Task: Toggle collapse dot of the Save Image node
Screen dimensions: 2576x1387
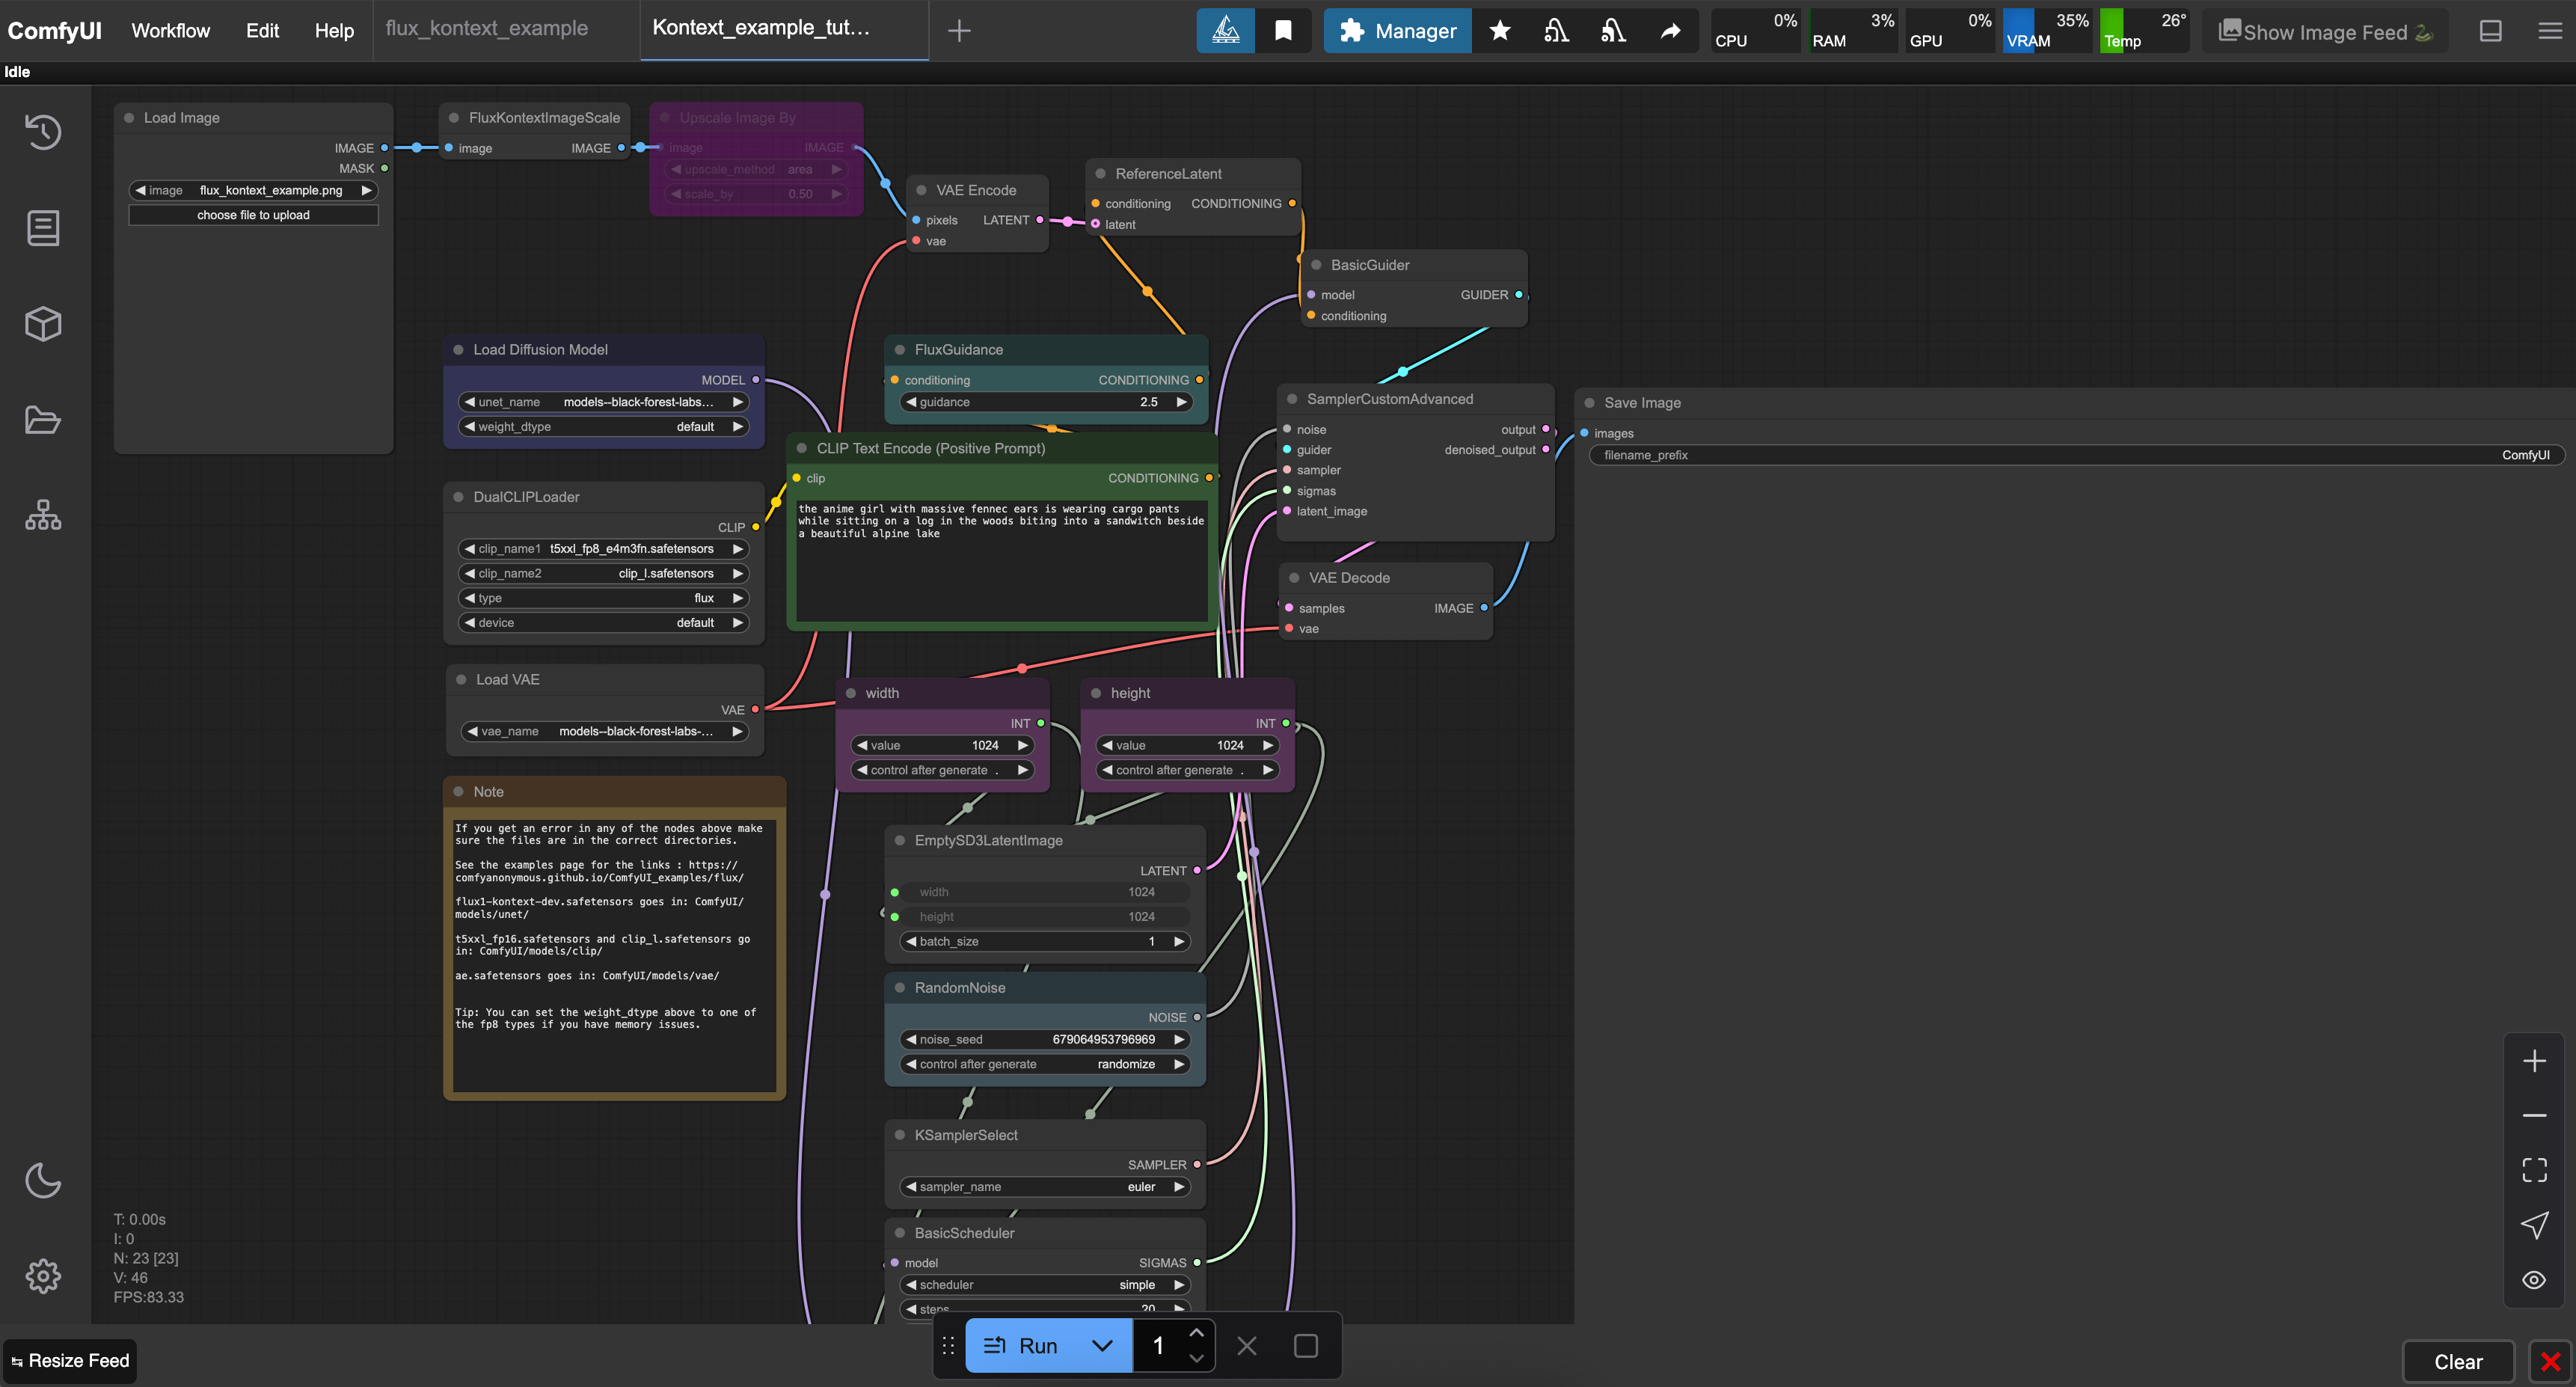Action: pyautogui.click(x=1589, y=403)
